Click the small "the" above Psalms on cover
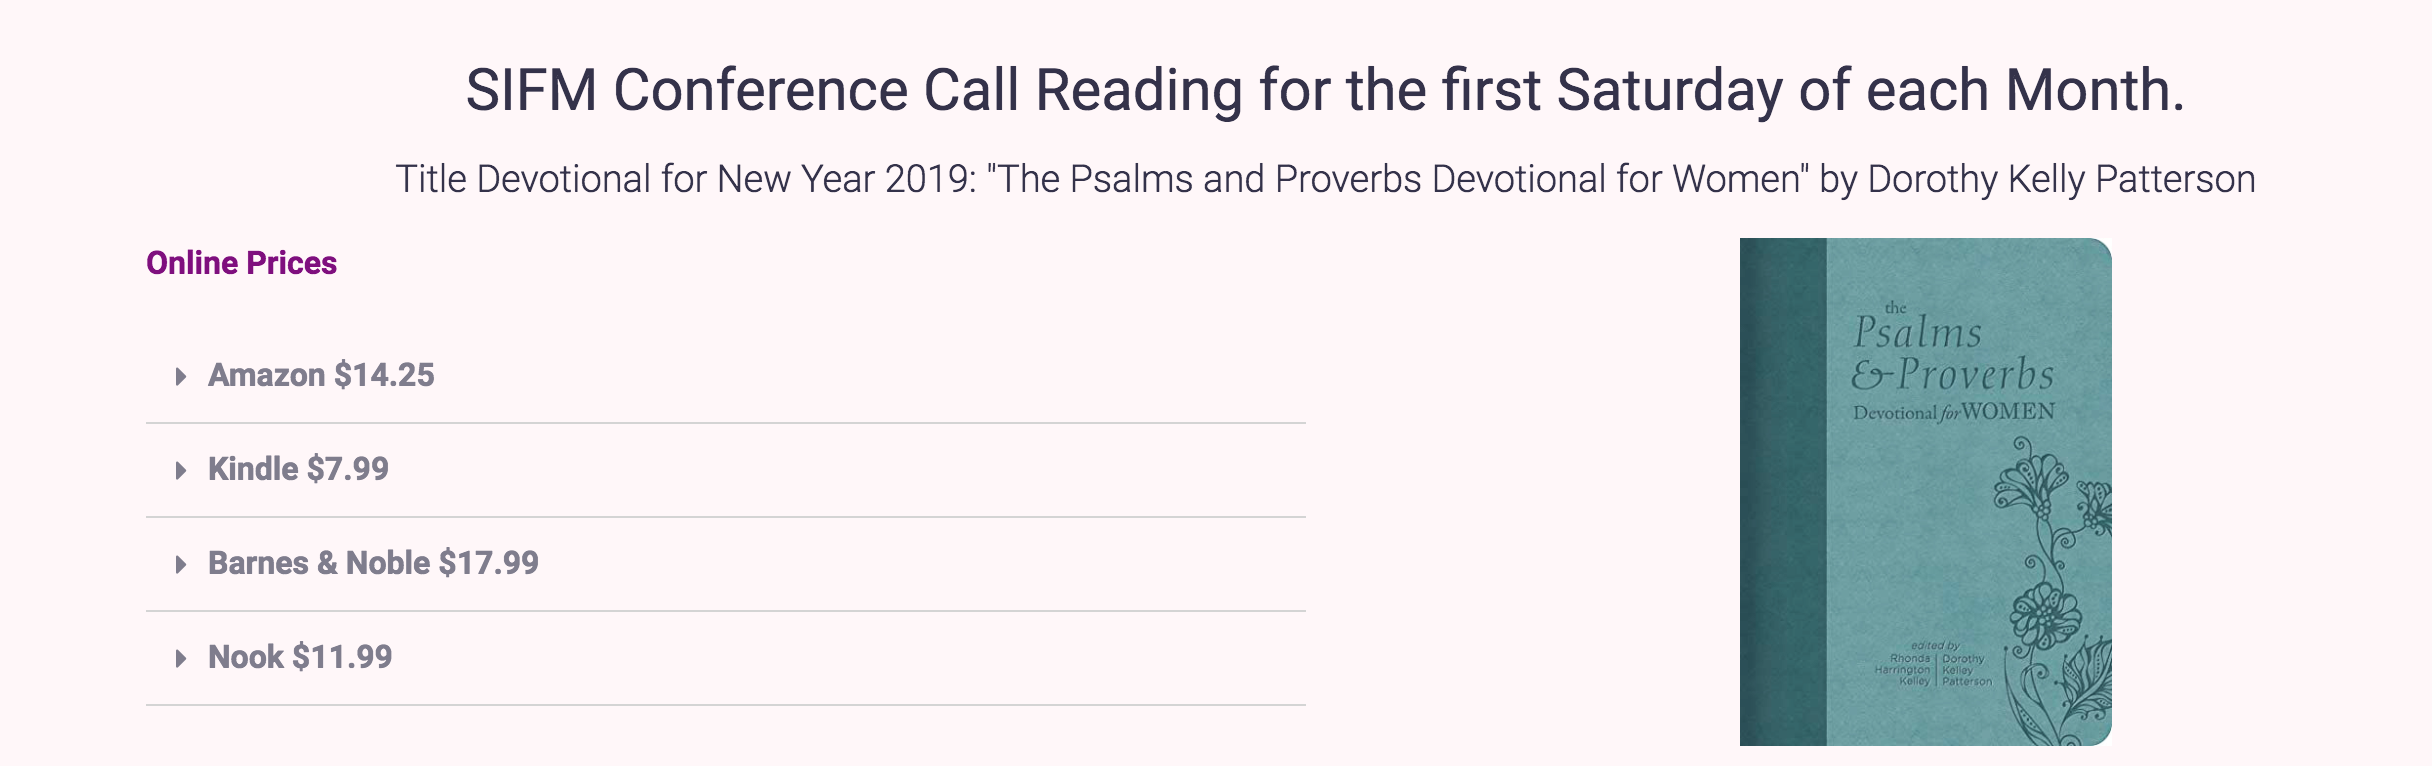2432x766 pixels. point(1895,308)
